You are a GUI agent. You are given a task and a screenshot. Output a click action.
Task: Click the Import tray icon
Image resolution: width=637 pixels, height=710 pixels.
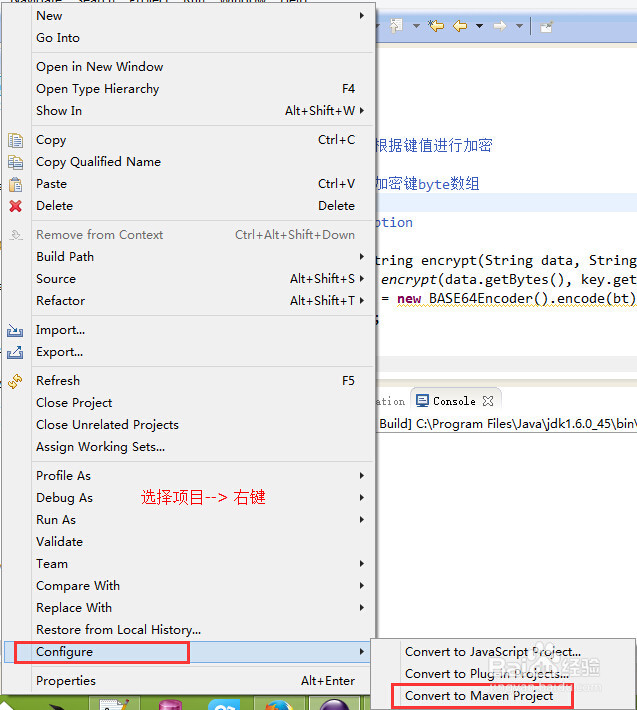[x=15, y=331]
